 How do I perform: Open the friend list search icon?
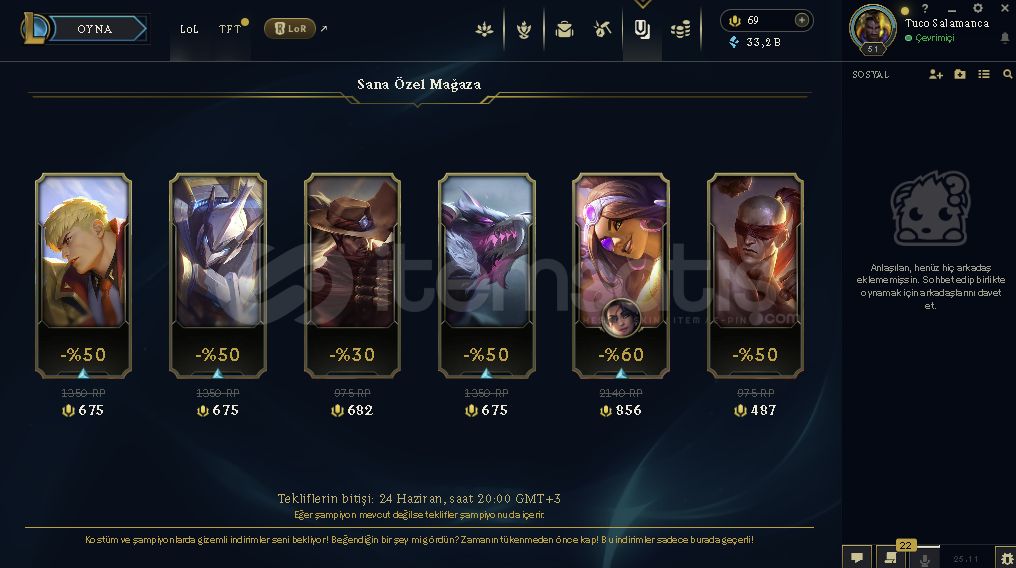(1008, 74)
